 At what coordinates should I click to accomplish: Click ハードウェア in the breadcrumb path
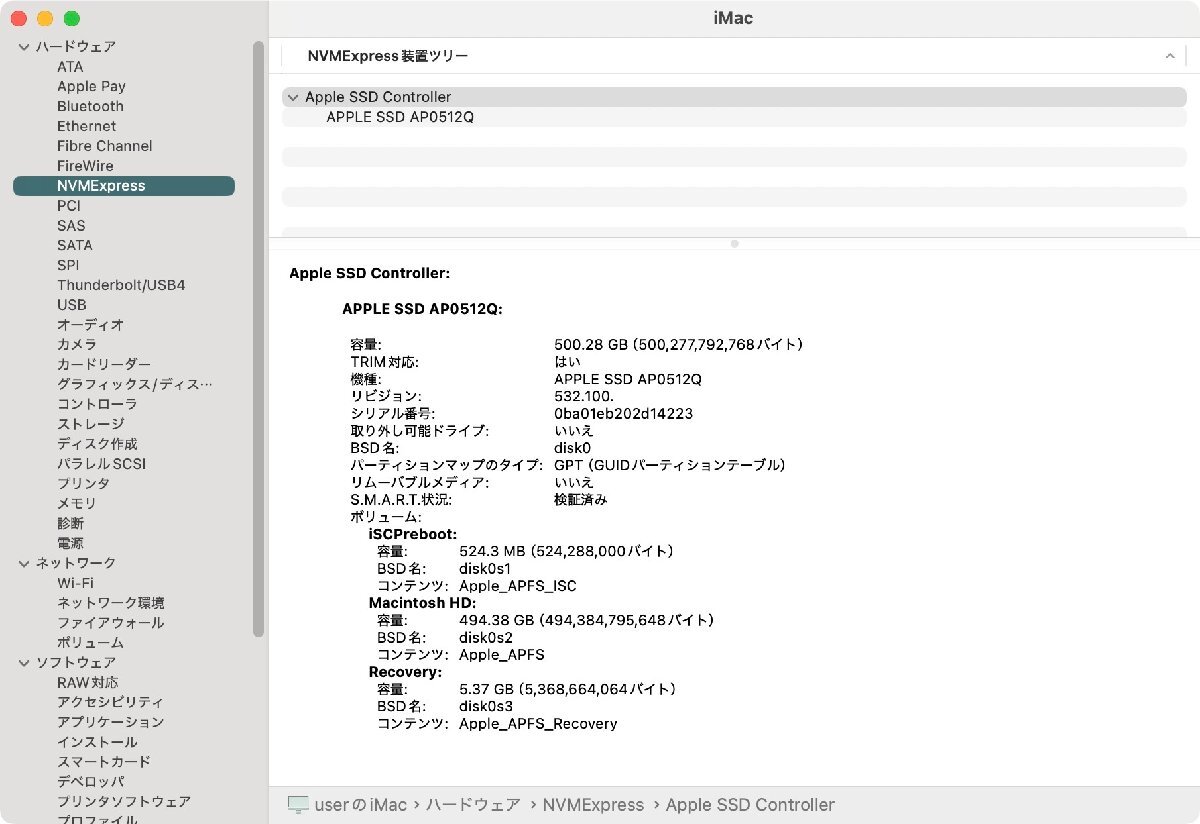(472, 804)
